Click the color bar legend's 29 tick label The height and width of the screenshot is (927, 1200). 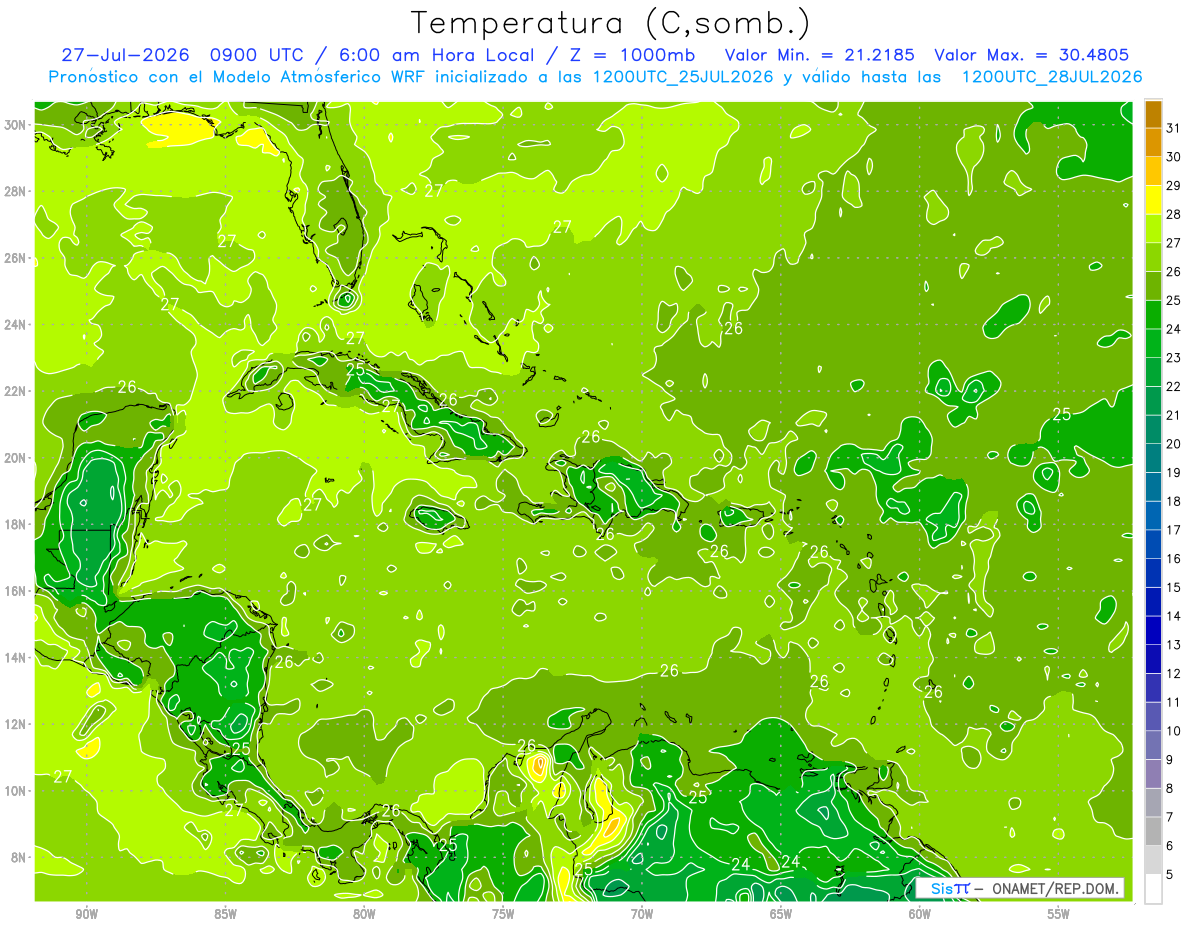(1173, 186)
